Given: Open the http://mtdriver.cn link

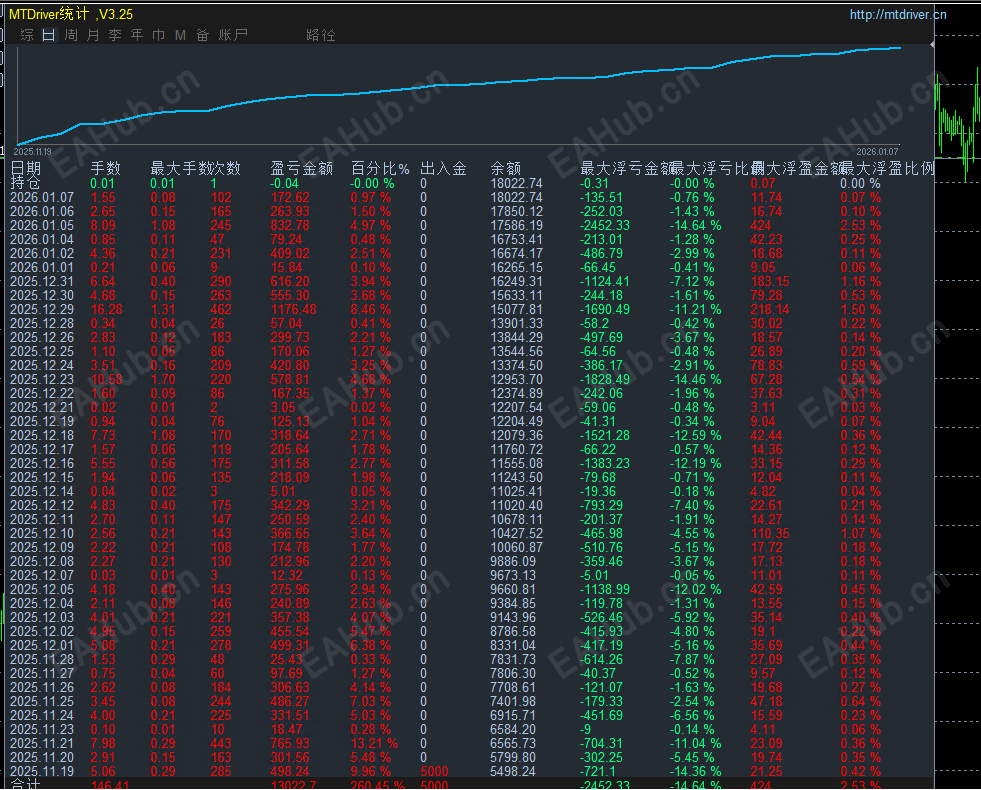Looking at the screenshot, I should pos(897,14).
